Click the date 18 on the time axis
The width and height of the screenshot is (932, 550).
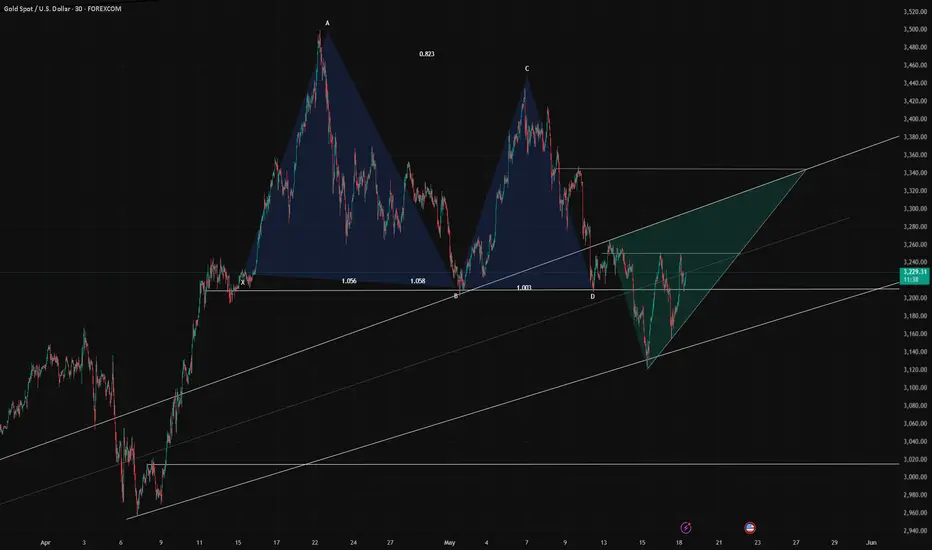[x=679, y=543]
